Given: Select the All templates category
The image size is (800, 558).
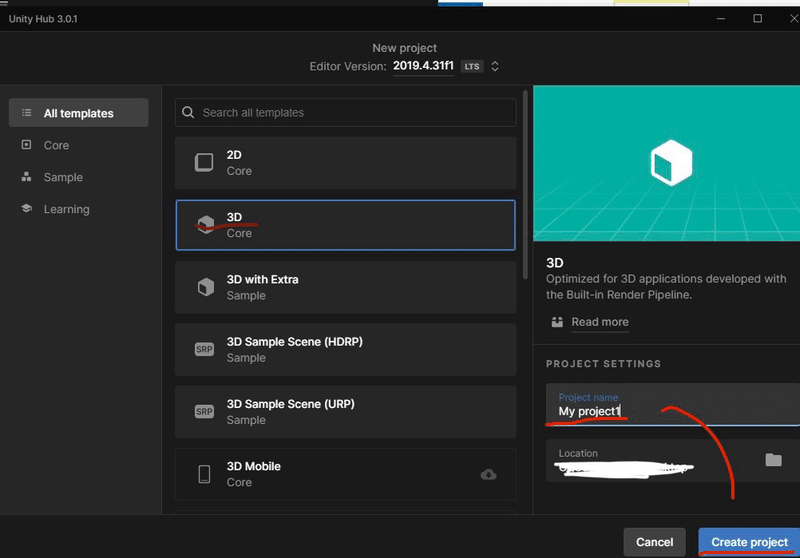Looking at the screenshot, I should pos(79,113).
